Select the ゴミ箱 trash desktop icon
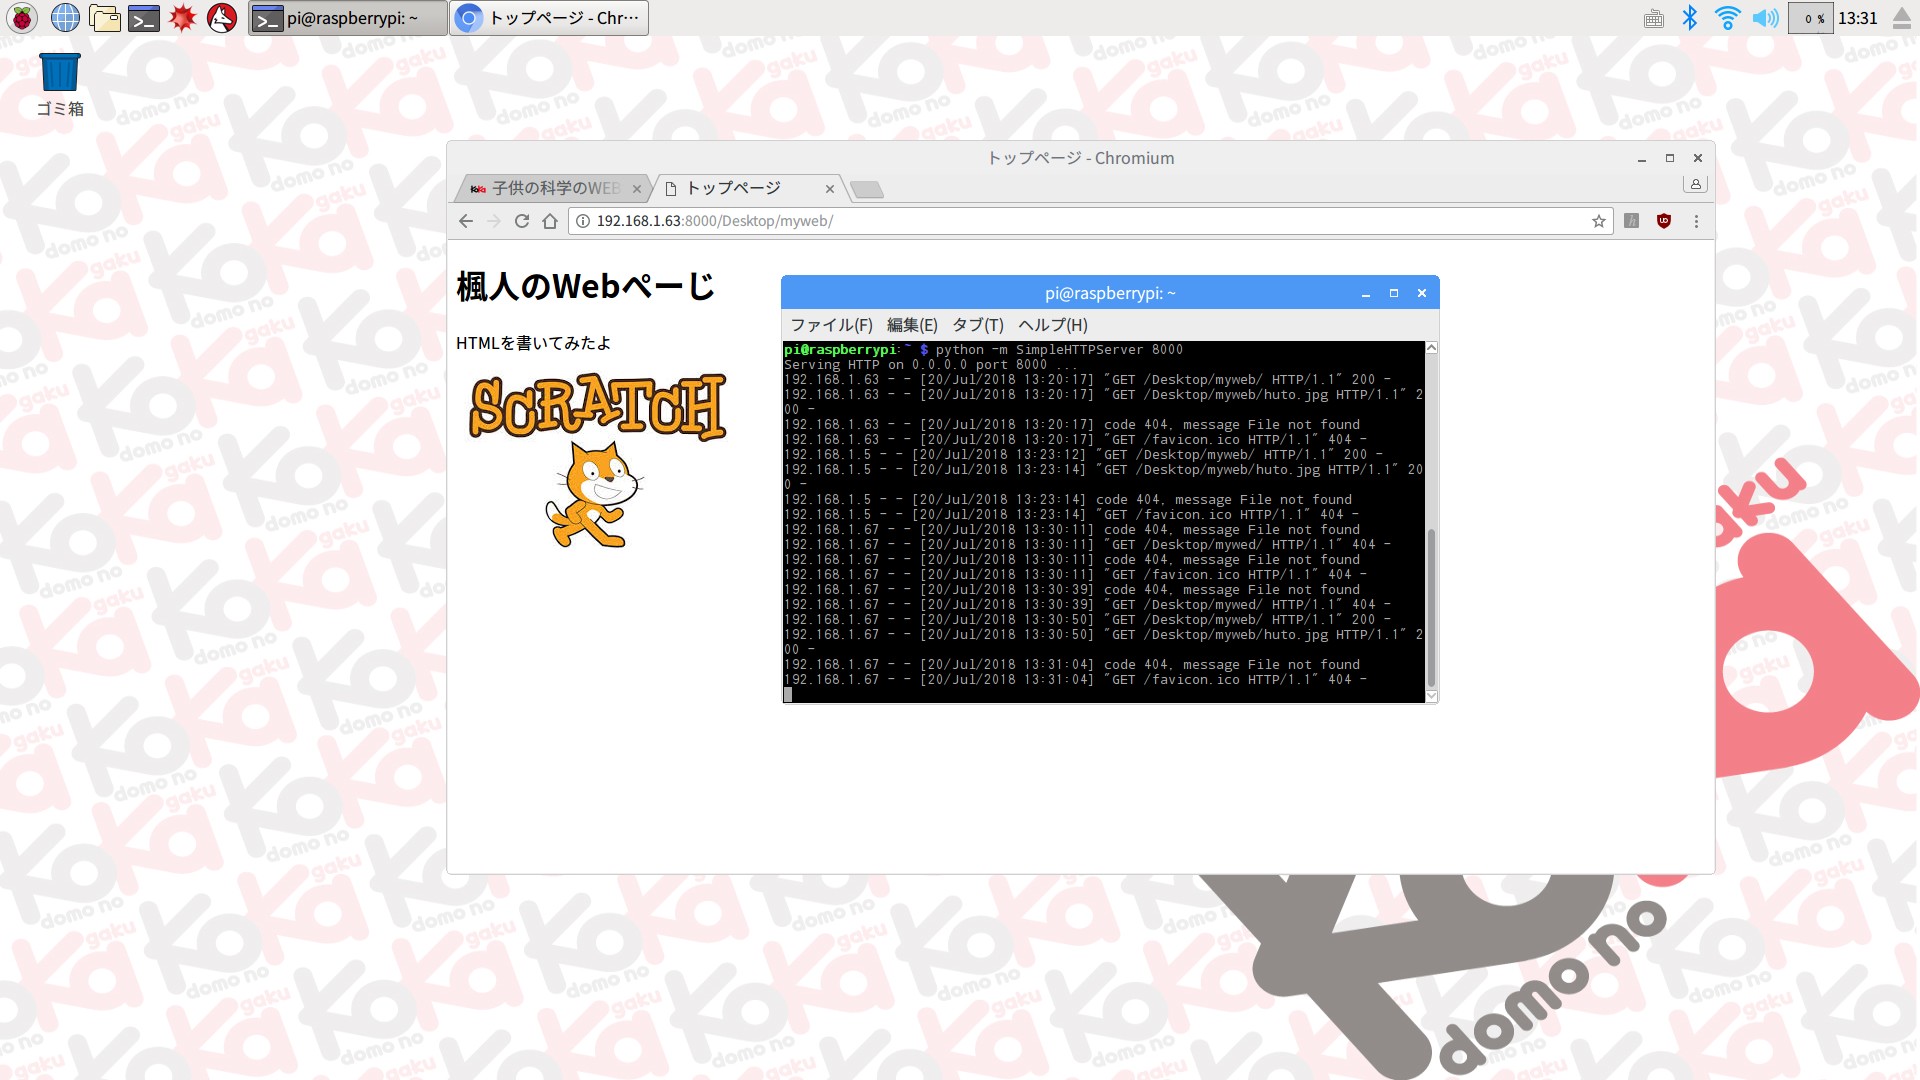The width and height of the screenshot is (1920, 1080). [x=60, y=85]
